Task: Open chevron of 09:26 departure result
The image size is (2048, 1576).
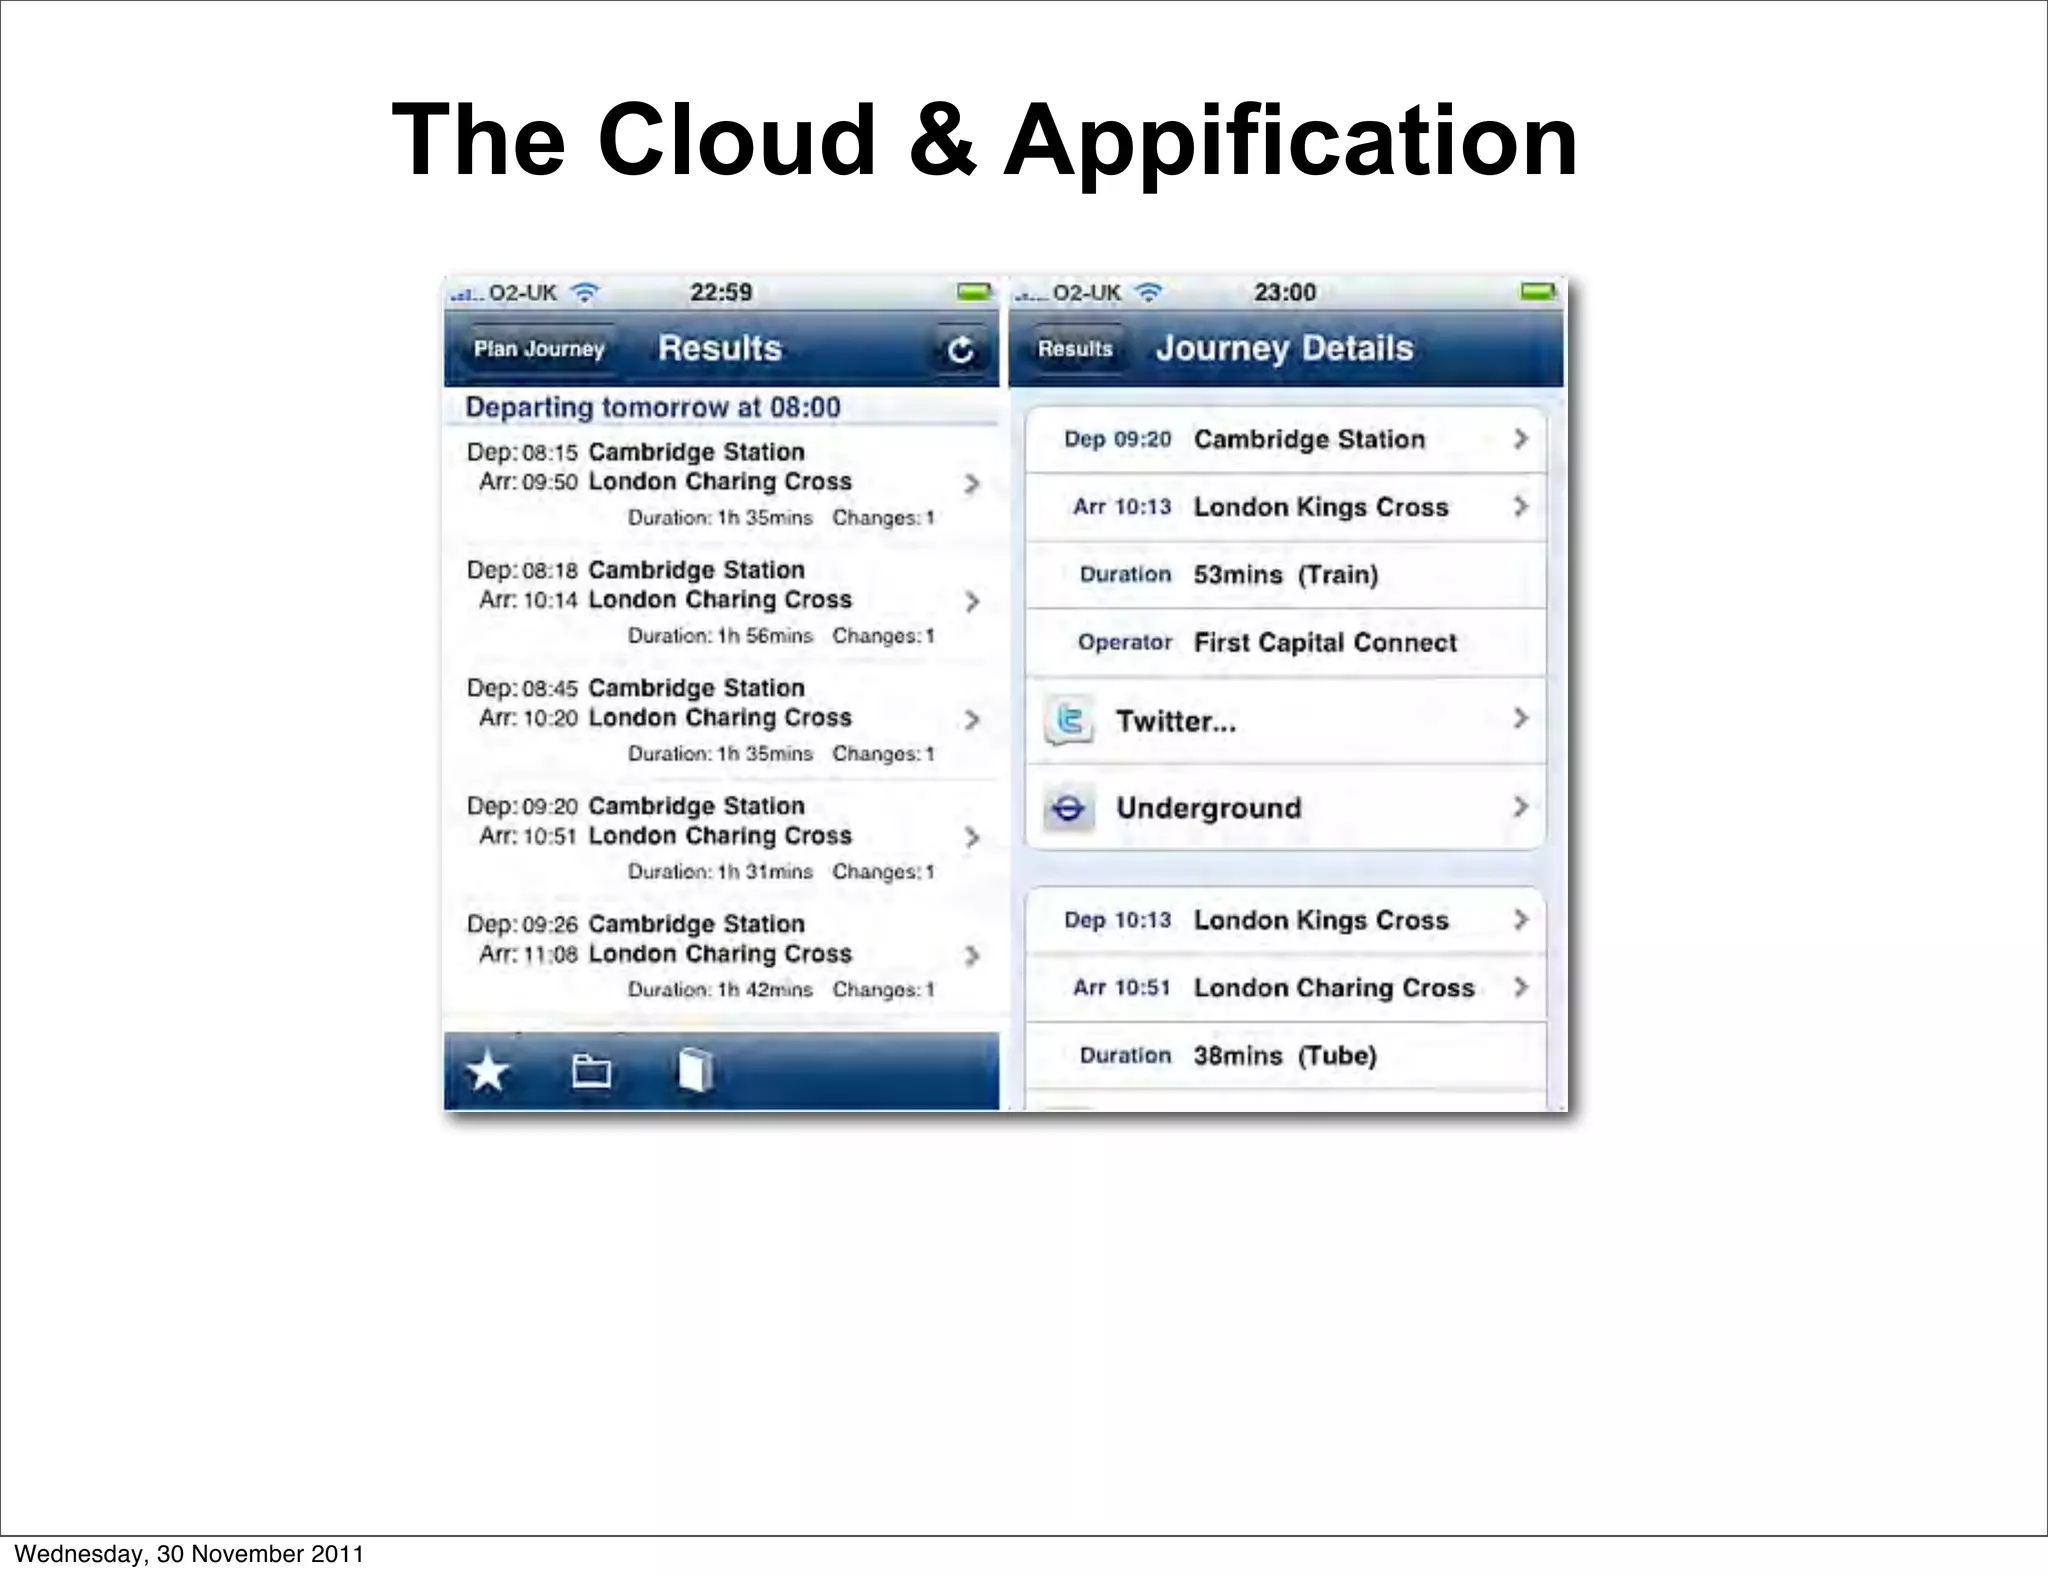Action: [x=971, y=956]
